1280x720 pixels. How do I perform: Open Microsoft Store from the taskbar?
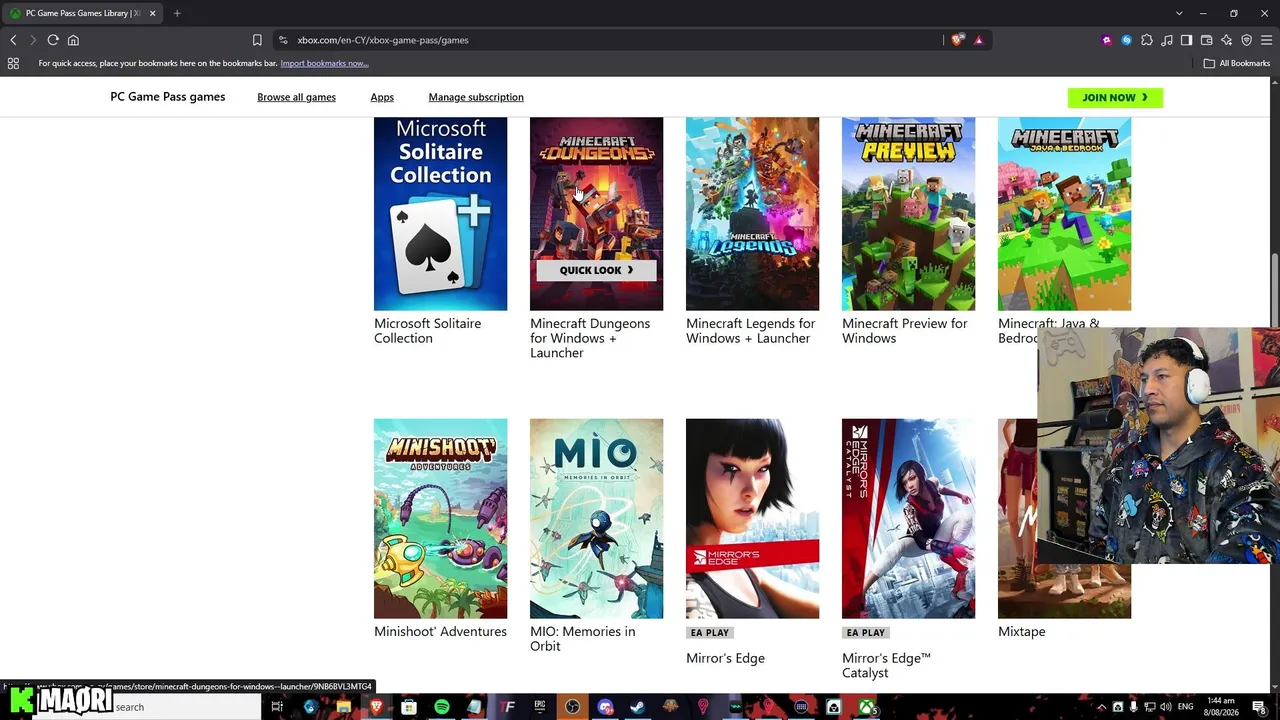coord(409,707)
